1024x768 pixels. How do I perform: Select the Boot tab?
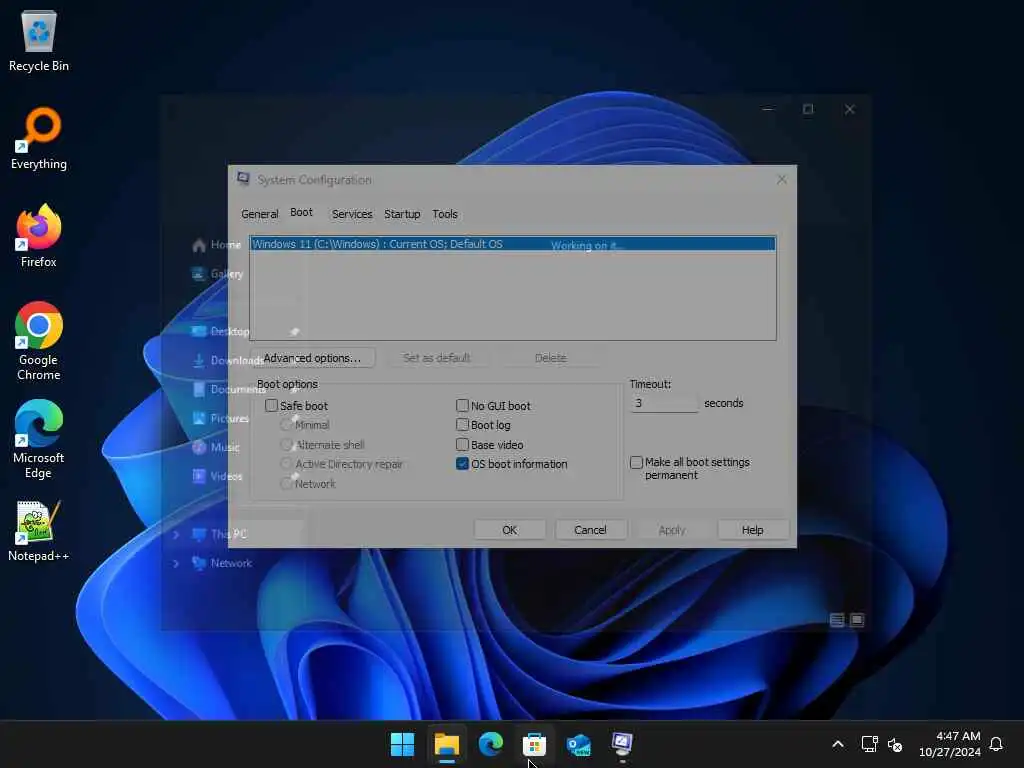pyautogui.click(x=301, y=212)
